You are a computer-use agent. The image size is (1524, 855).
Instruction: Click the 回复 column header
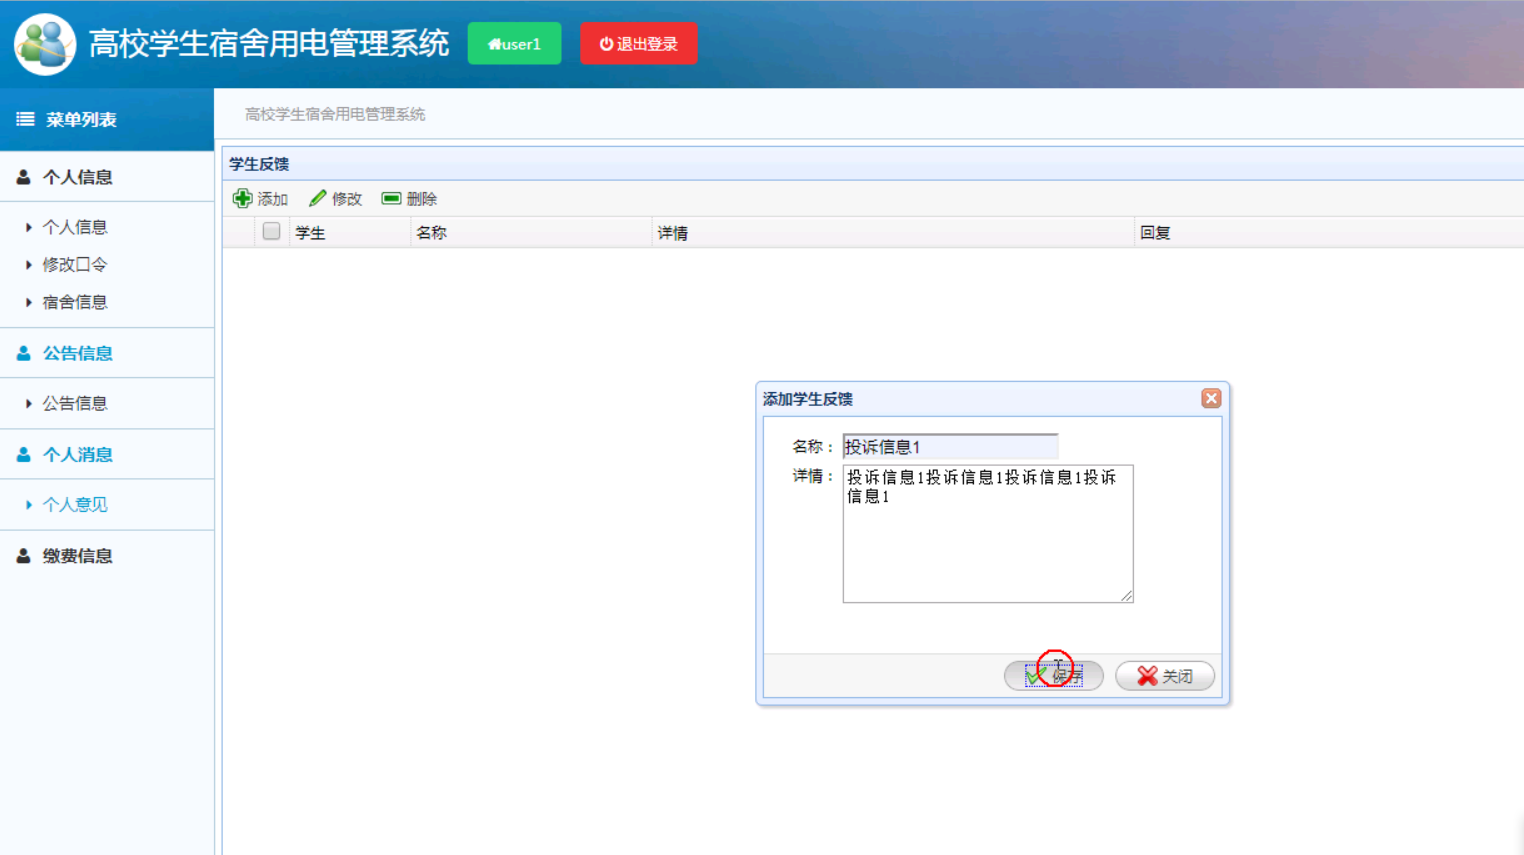[1329, 233]
